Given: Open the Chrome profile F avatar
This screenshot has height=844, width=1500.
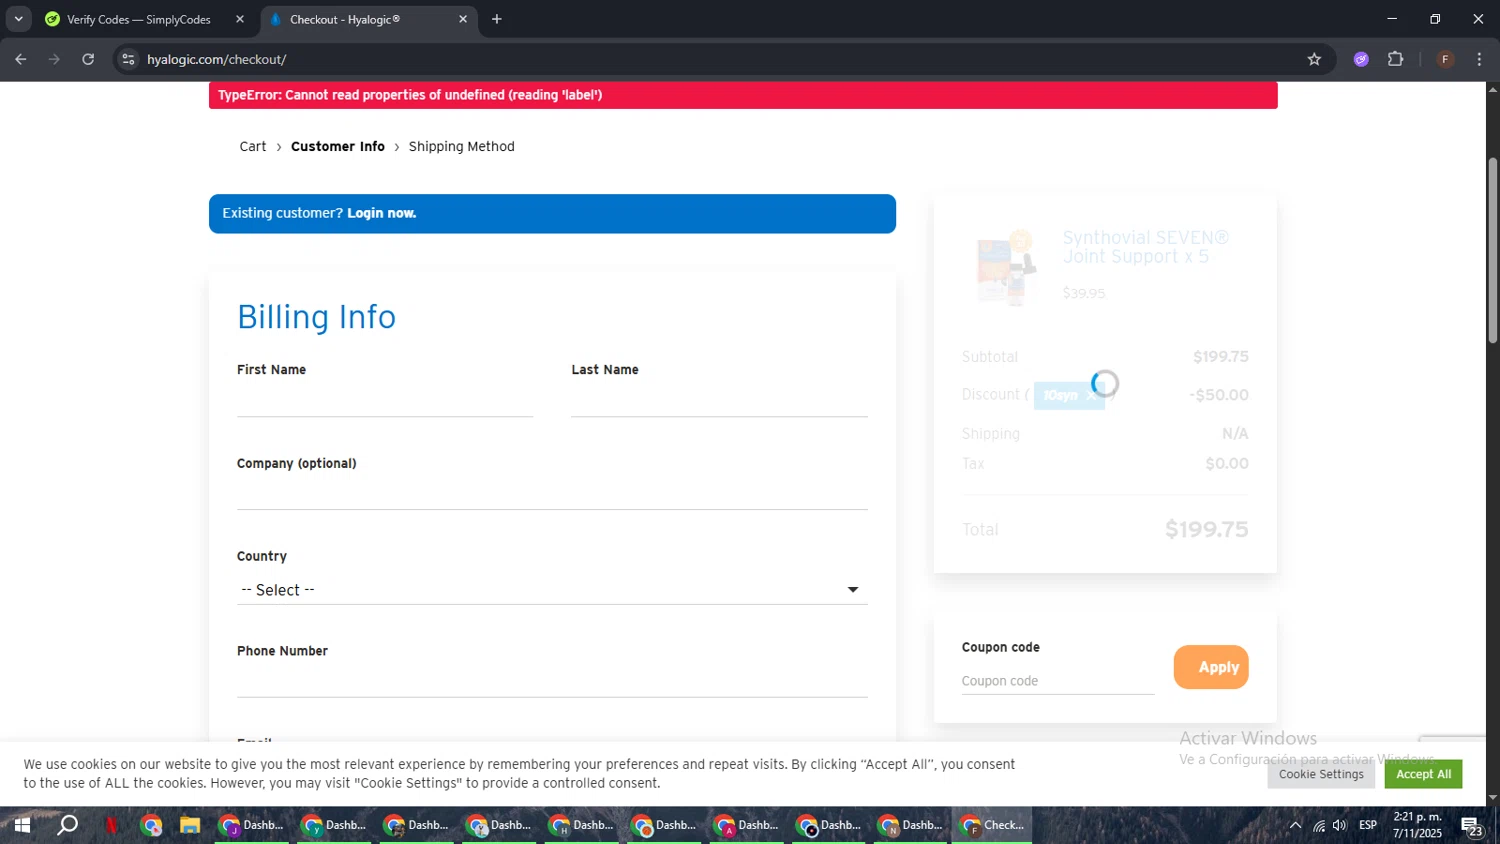Looking at the screenshot, I should [x=1445, y=59].
